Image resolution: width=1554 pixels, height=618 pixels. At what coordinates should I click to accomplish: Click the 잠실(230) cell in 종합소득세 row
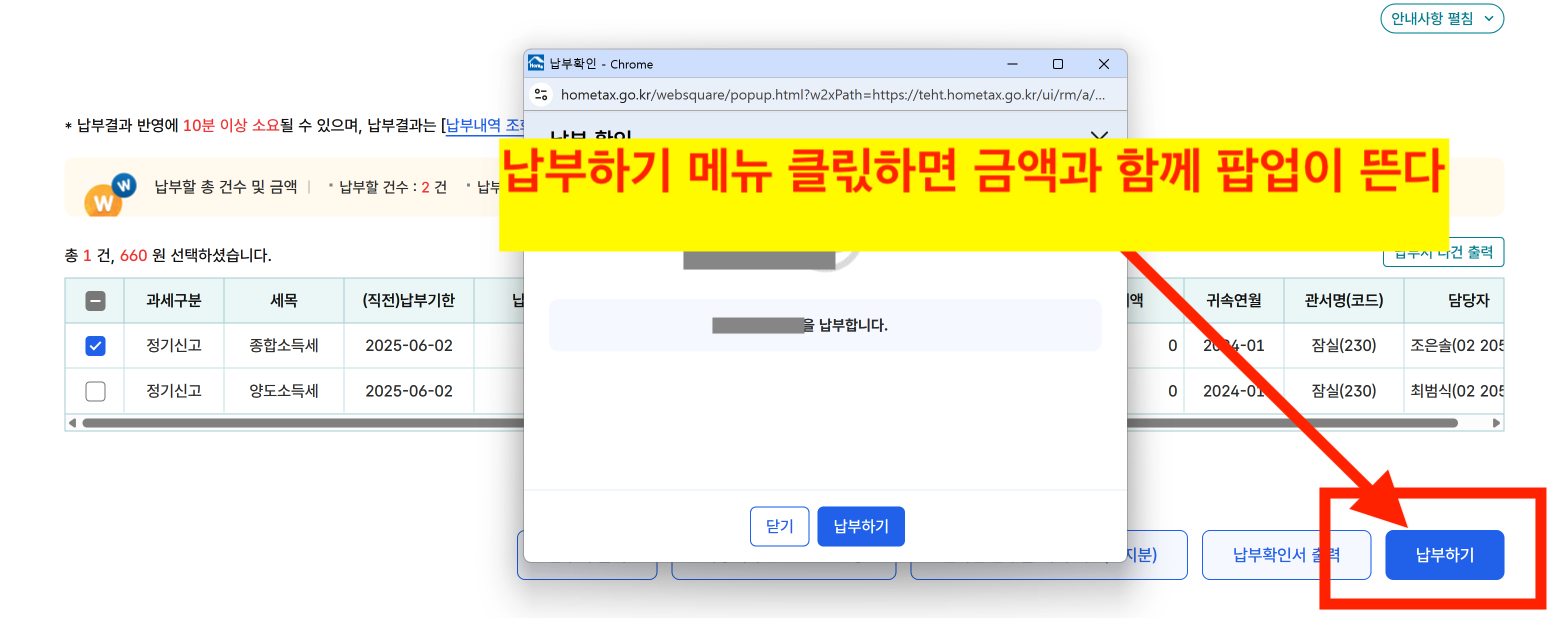[1342, 345]
